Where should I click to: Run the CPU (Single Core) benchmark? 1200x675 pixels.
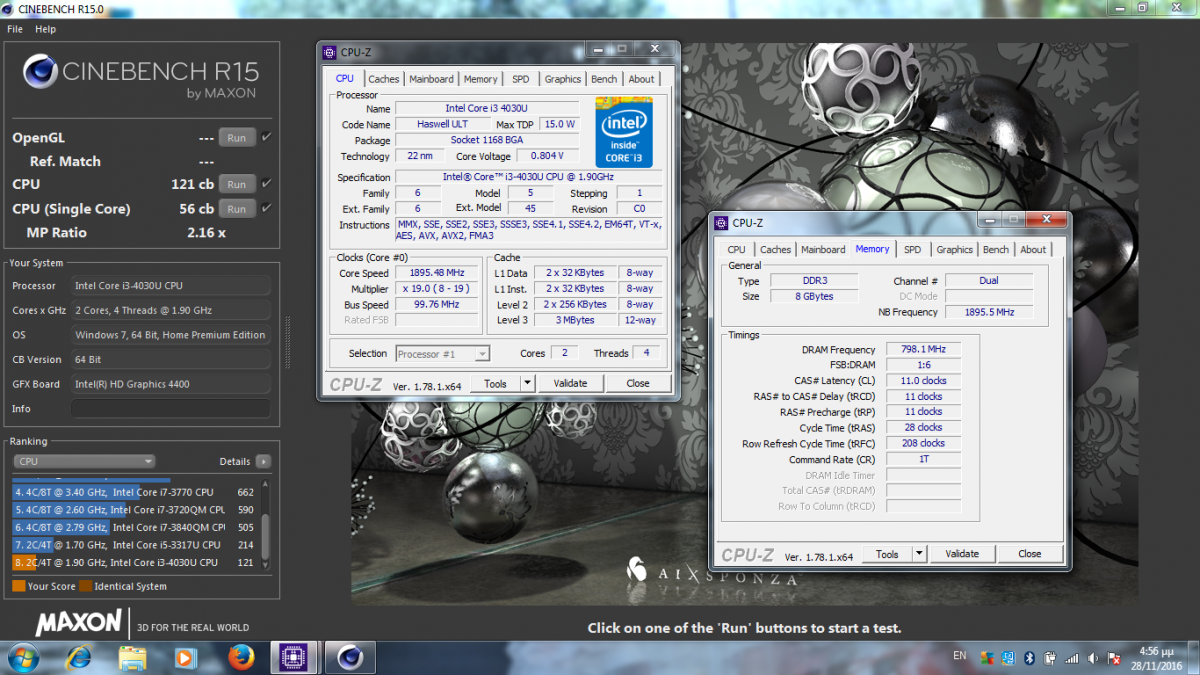tap(236, 209)
